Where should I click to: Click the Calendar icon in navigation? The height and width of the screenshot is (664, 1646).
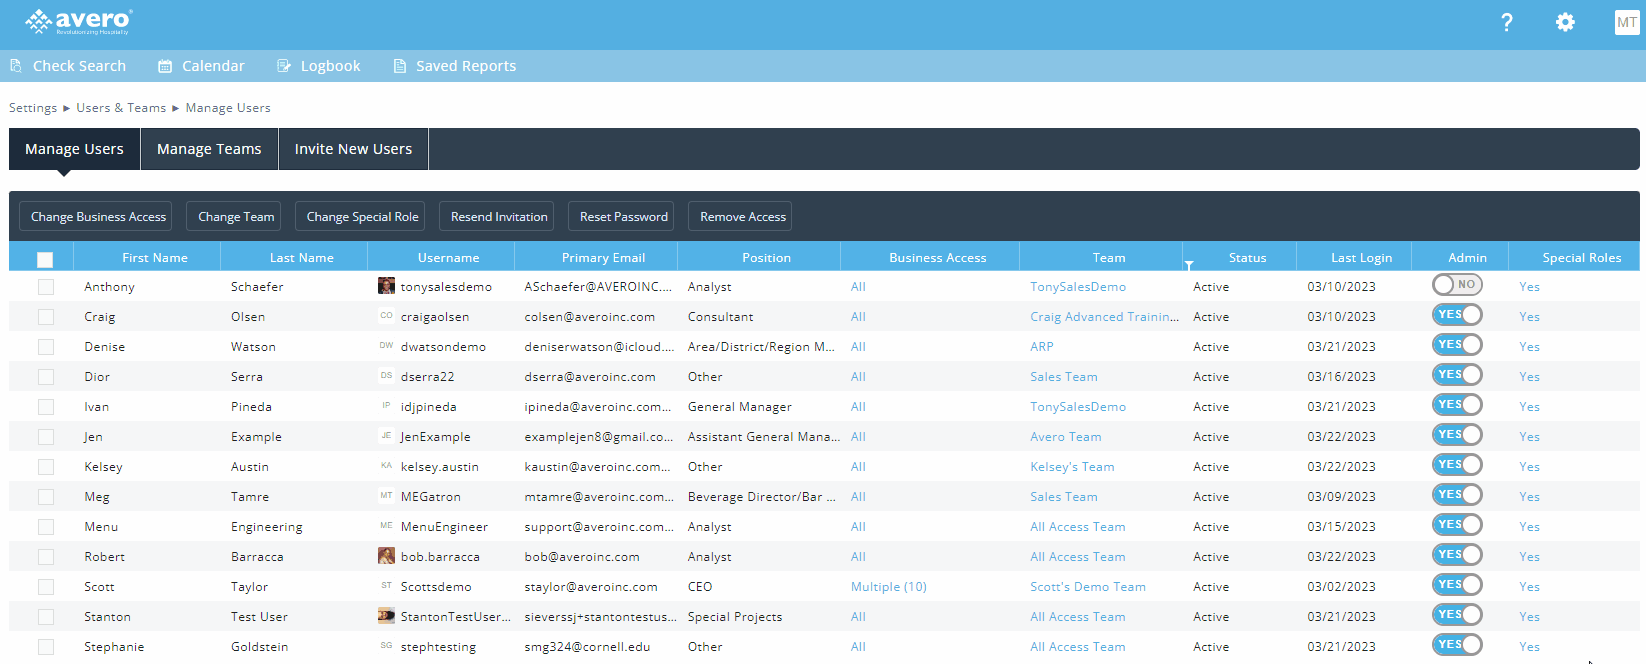point(165,66)
